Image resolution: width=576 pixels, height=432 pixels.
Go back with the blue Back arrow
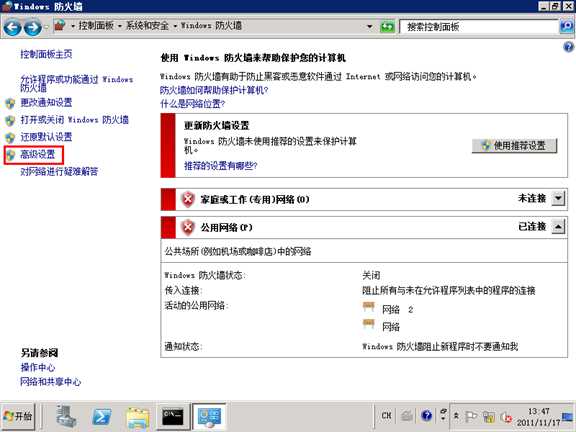[12, 27]
